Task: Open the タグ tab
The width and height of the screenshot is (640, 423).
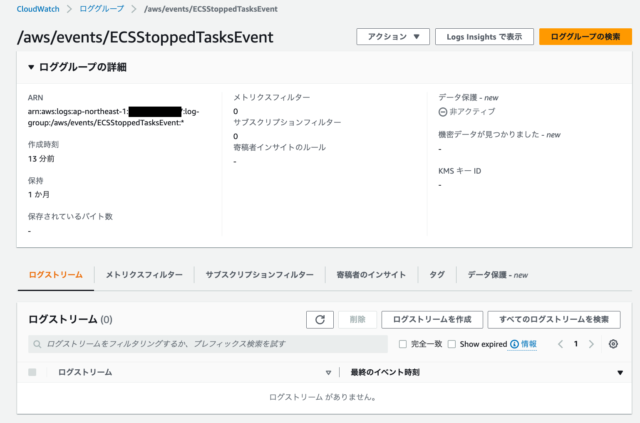Action: (x=437, y=275)
